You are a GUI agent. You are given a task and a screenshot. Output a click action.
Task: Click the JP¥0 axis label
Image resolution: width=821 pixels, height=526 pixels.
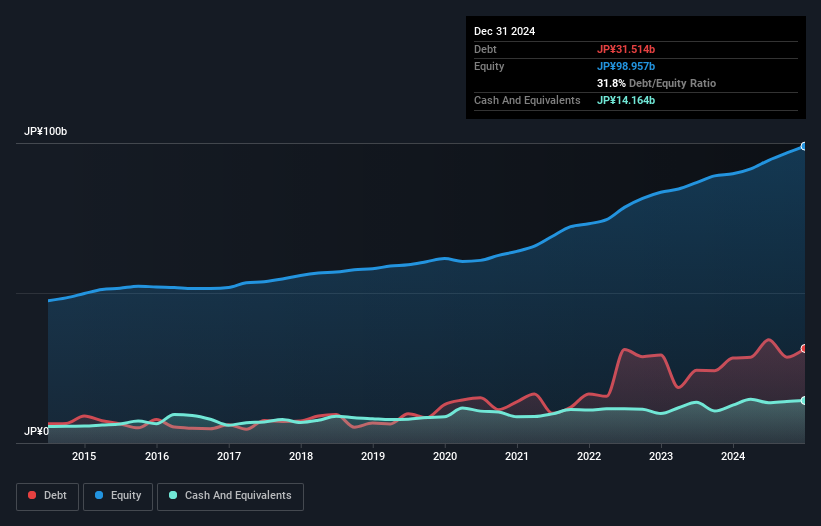pos(37,431)
